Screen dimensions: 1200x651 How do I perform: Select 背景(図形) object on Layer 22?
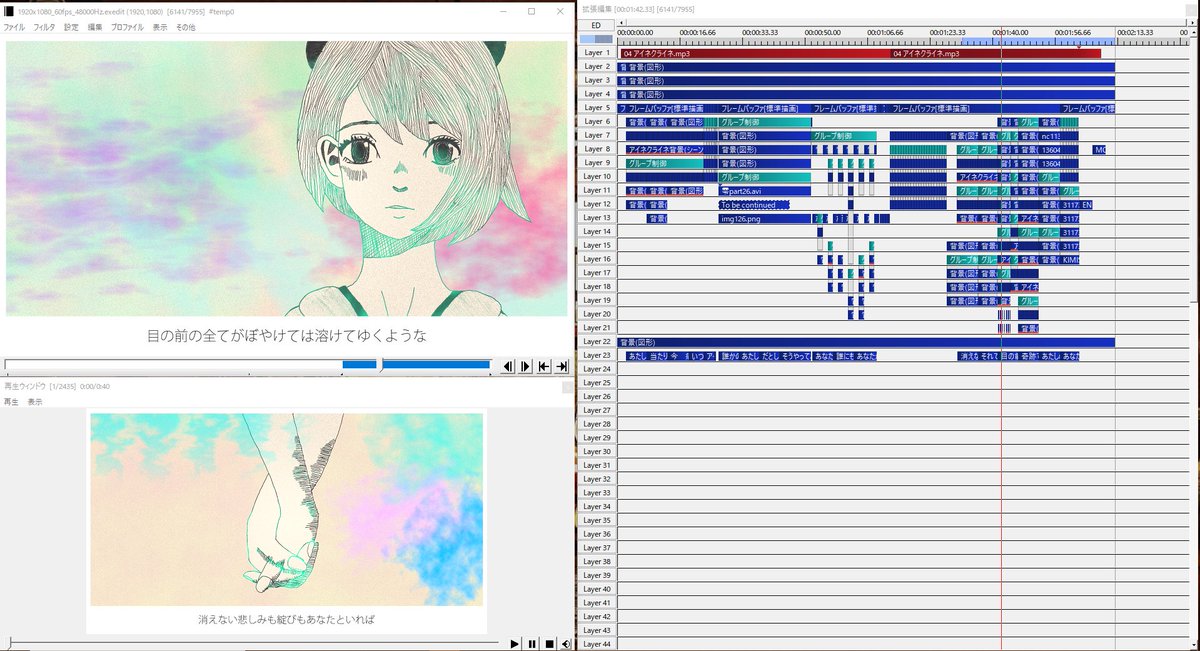click(x=866, y=342)
